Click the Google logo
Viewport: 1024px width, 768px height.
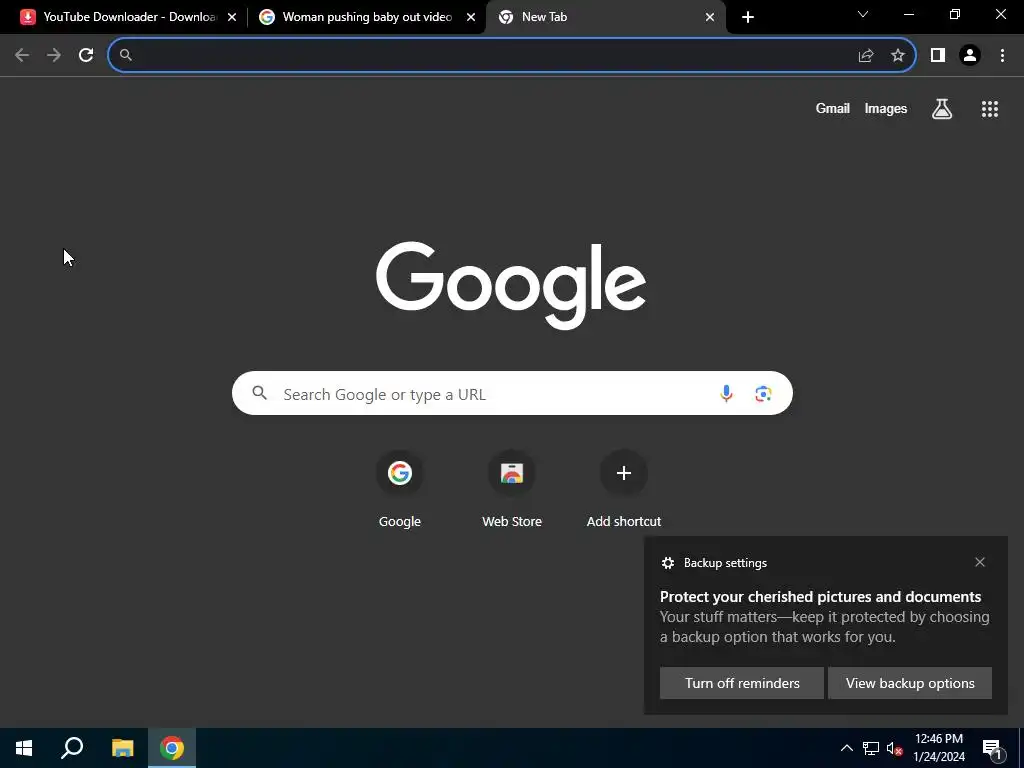pyautogui.click(x=511, y=286)
